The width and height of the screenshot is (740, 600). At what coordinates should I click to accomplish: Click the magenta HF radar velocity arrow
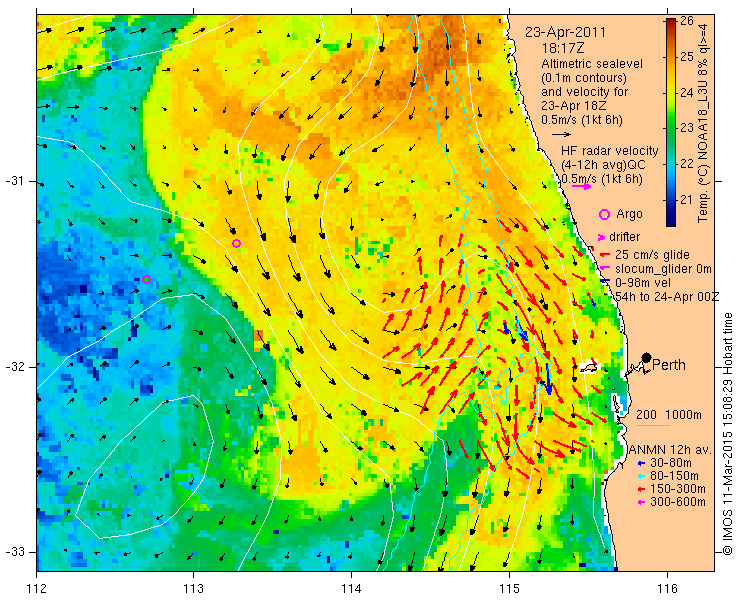pyautogui.click(x=581, y=186)
